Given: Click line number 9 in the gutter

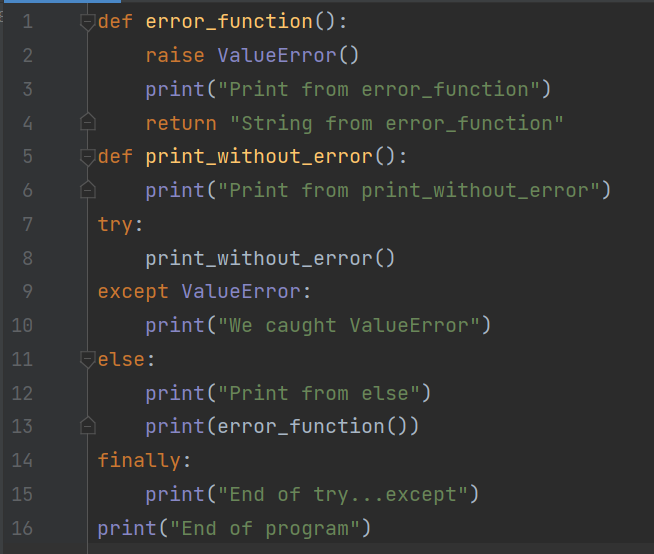Looking at the screenshot, I should 26,292.
